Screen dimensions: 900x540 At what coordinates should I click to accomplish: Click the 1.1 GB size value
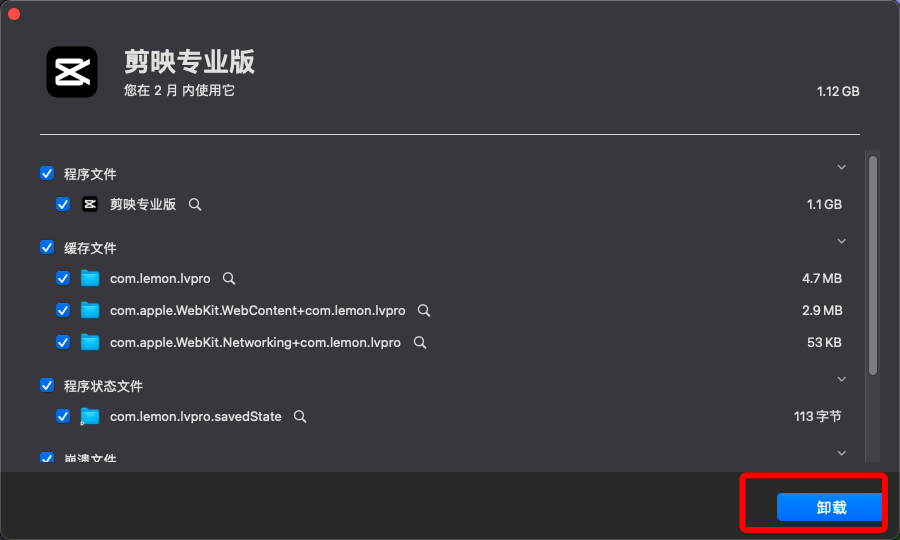(824, 204)
